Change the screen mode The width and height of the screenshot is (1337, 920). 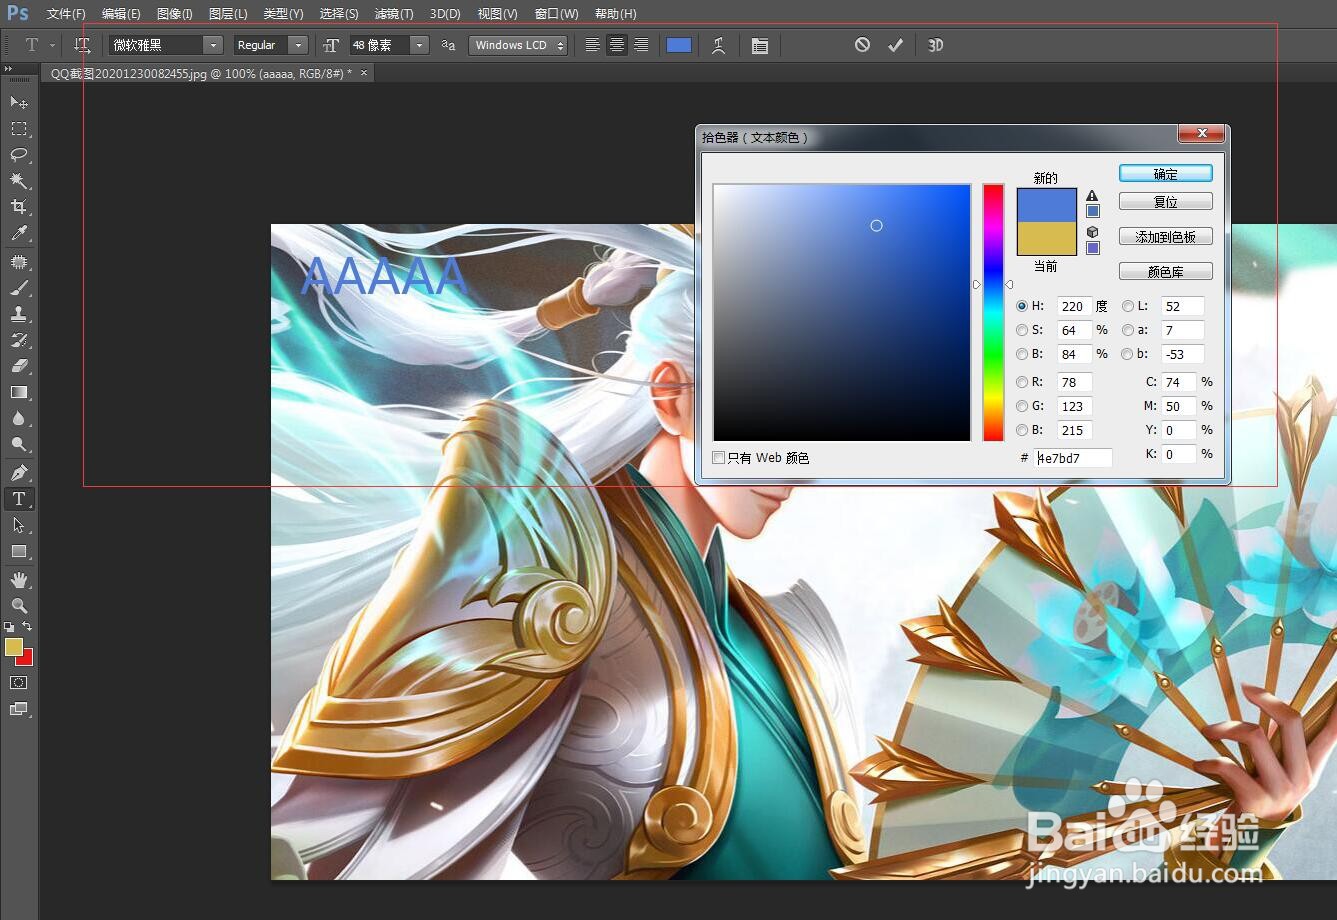tap(18, 710)
